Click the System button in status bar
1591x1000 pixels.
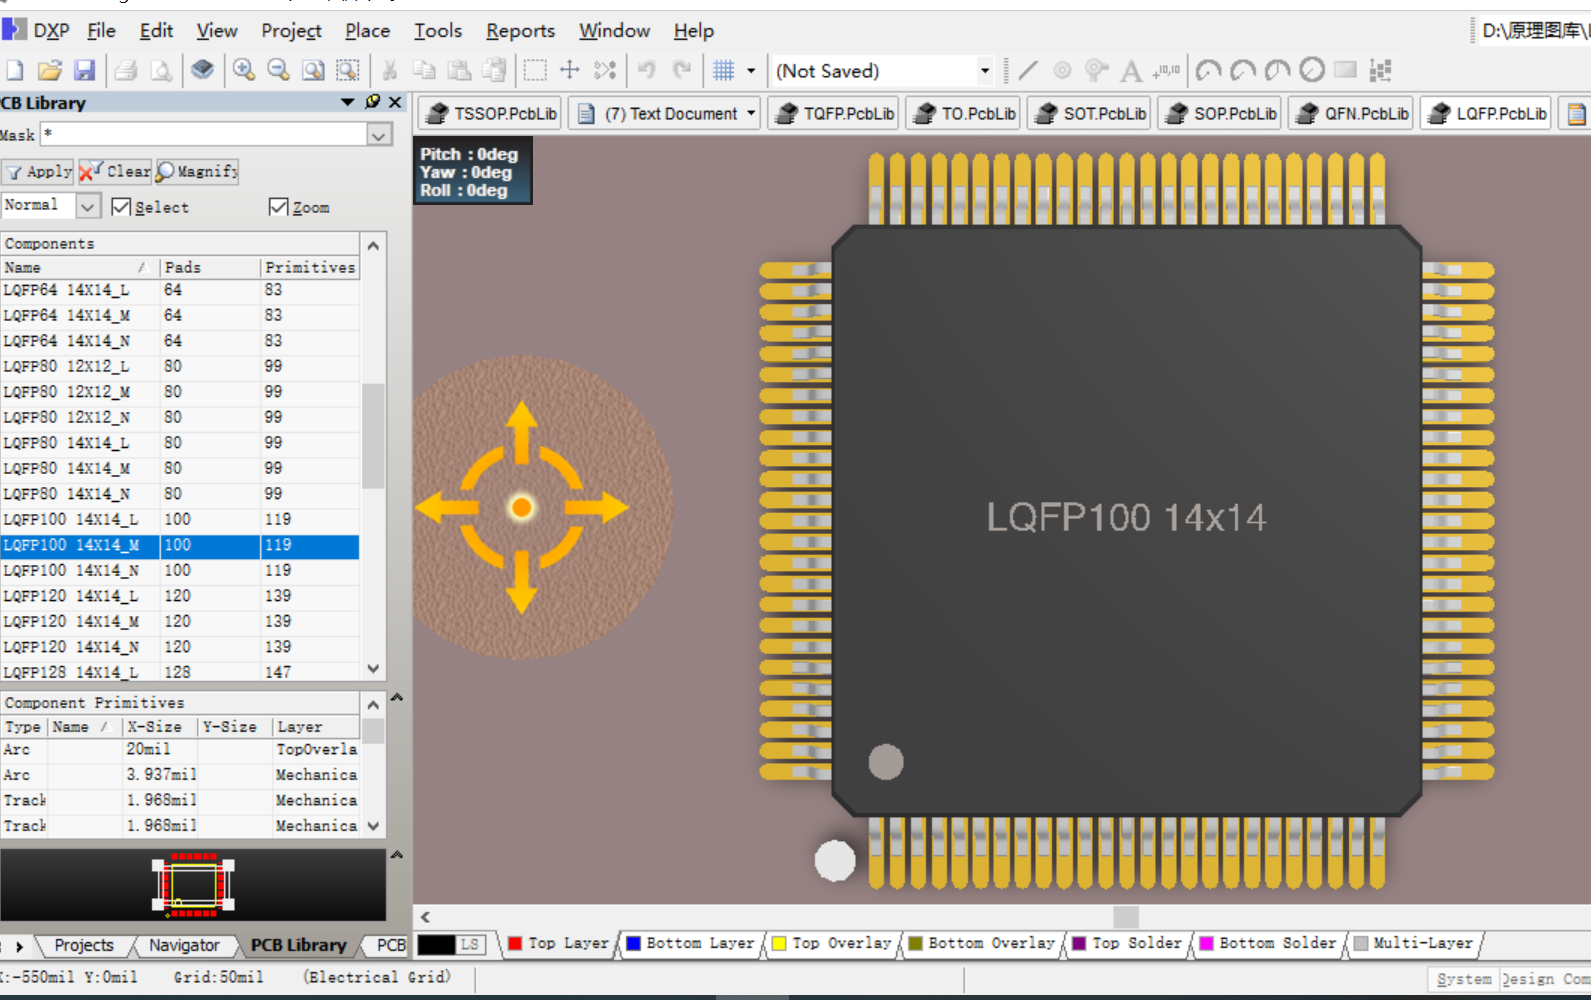[1463, 979]
